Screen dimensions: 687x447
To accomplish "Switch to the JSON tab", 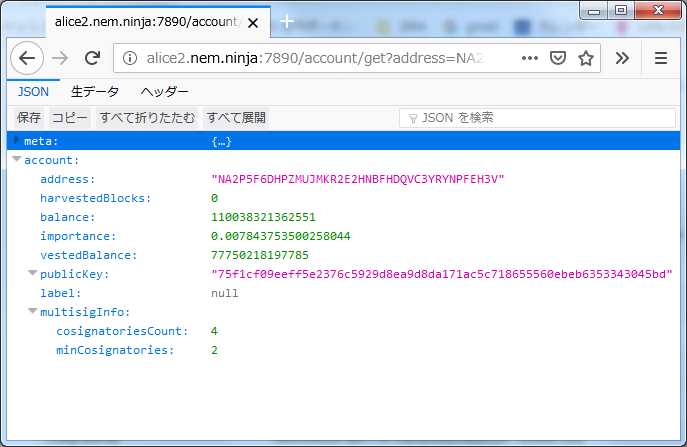I will point(33,92).
